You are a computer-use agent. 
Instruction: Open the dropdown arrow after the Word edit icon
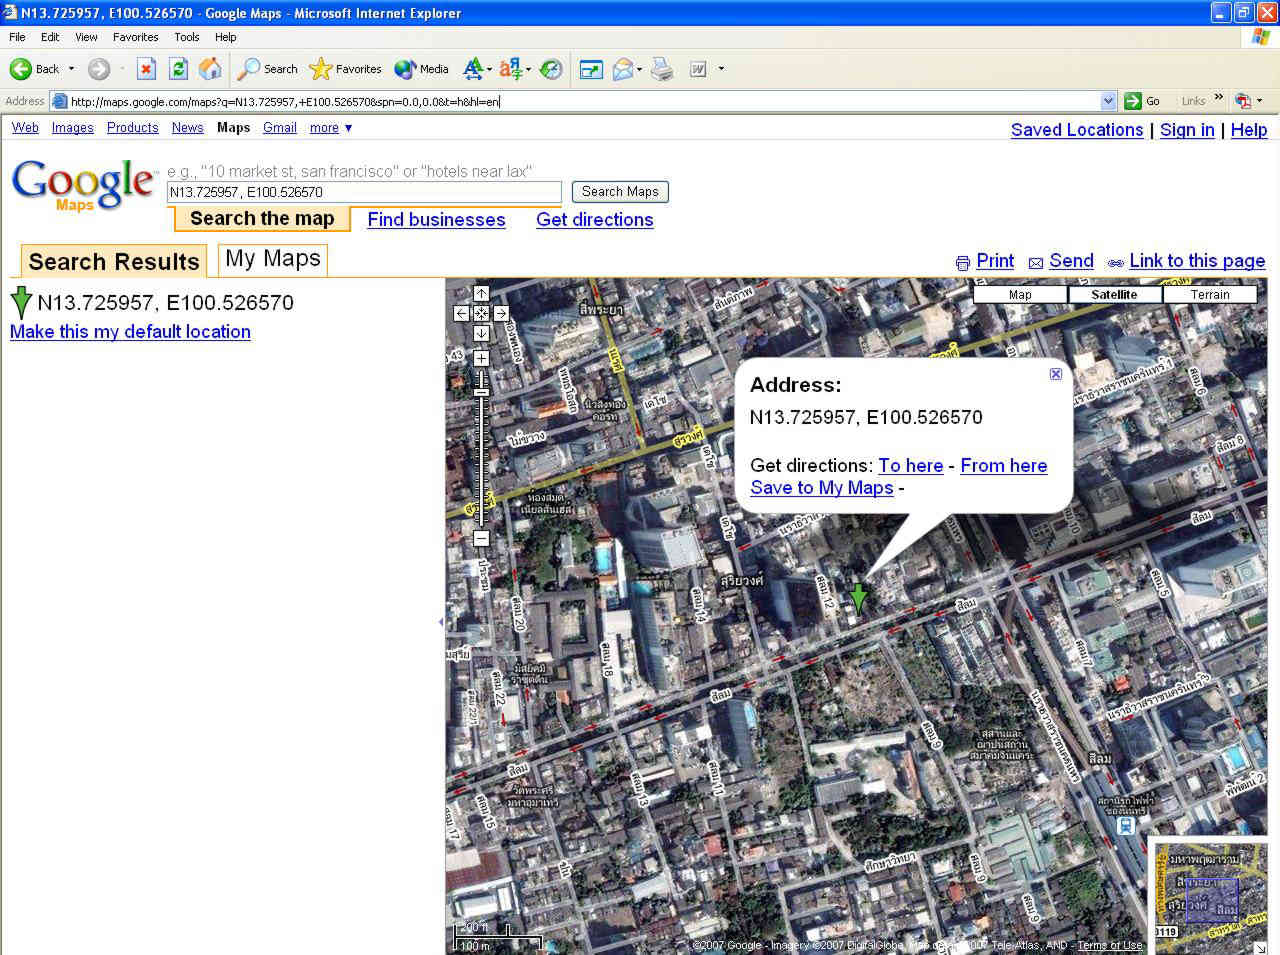pyautogui.click(x=721, y=70)
